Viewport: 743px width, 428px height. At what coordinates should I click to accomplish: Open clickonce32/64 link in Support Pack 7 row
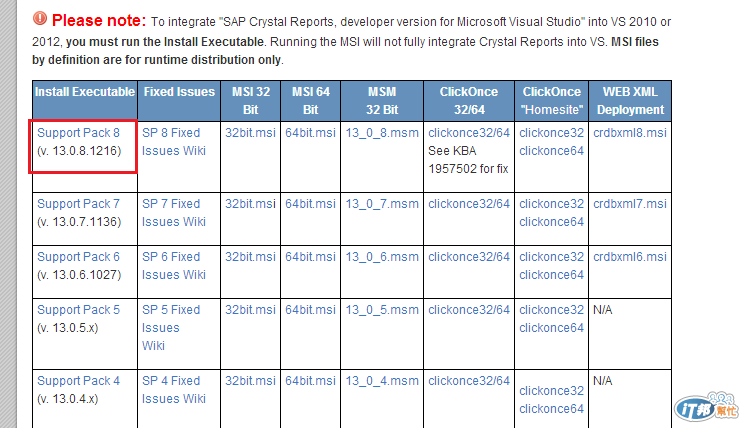click(x=469, y=204)
